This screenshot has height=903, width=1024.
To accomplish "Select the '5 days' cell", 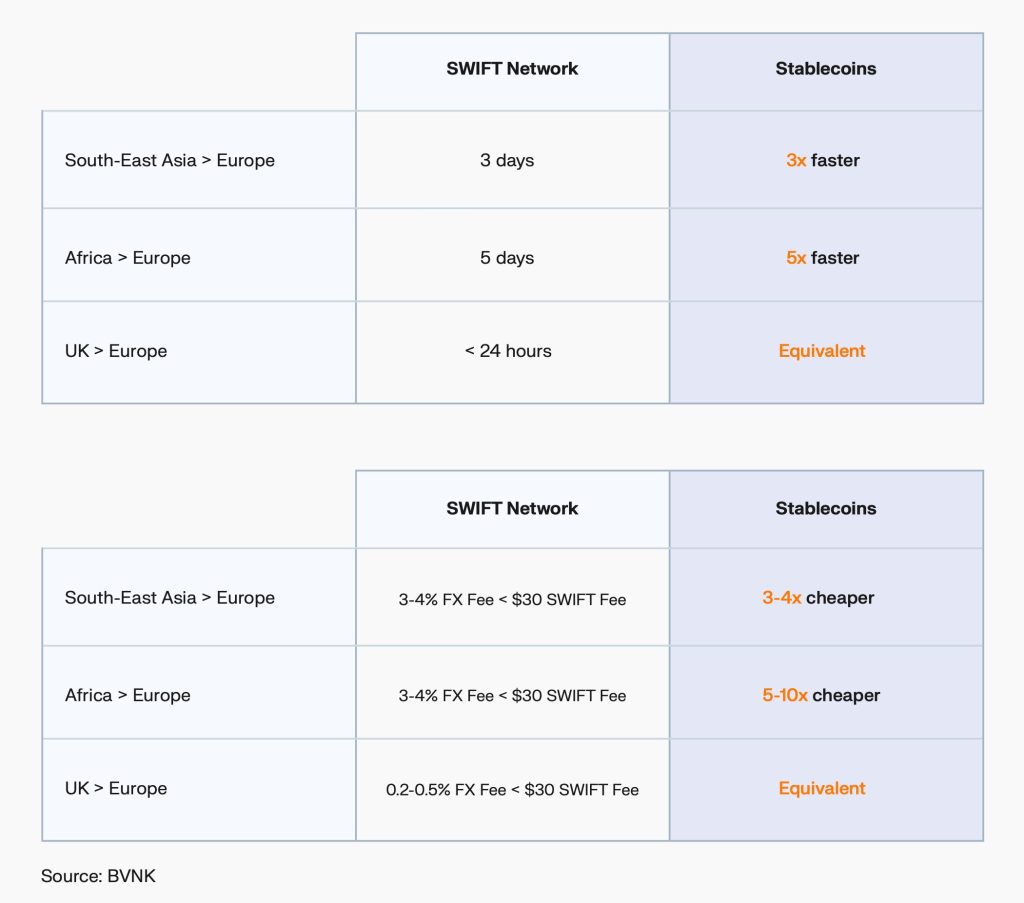I will (x=513, y=255).
